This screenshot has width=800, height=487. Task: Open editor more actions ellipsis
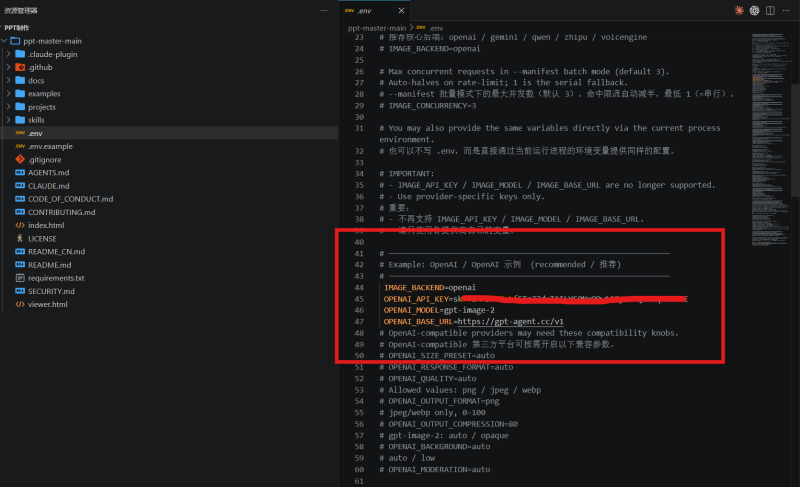(786, 11)
